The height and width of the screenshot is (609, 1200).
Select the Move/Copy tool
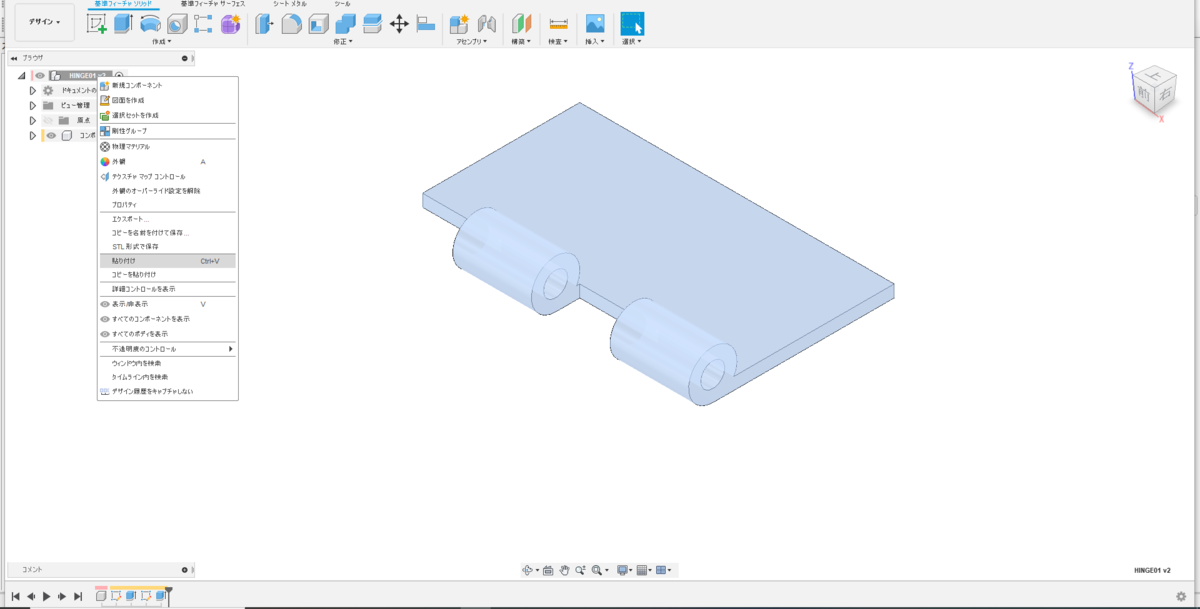click(399, 24)
